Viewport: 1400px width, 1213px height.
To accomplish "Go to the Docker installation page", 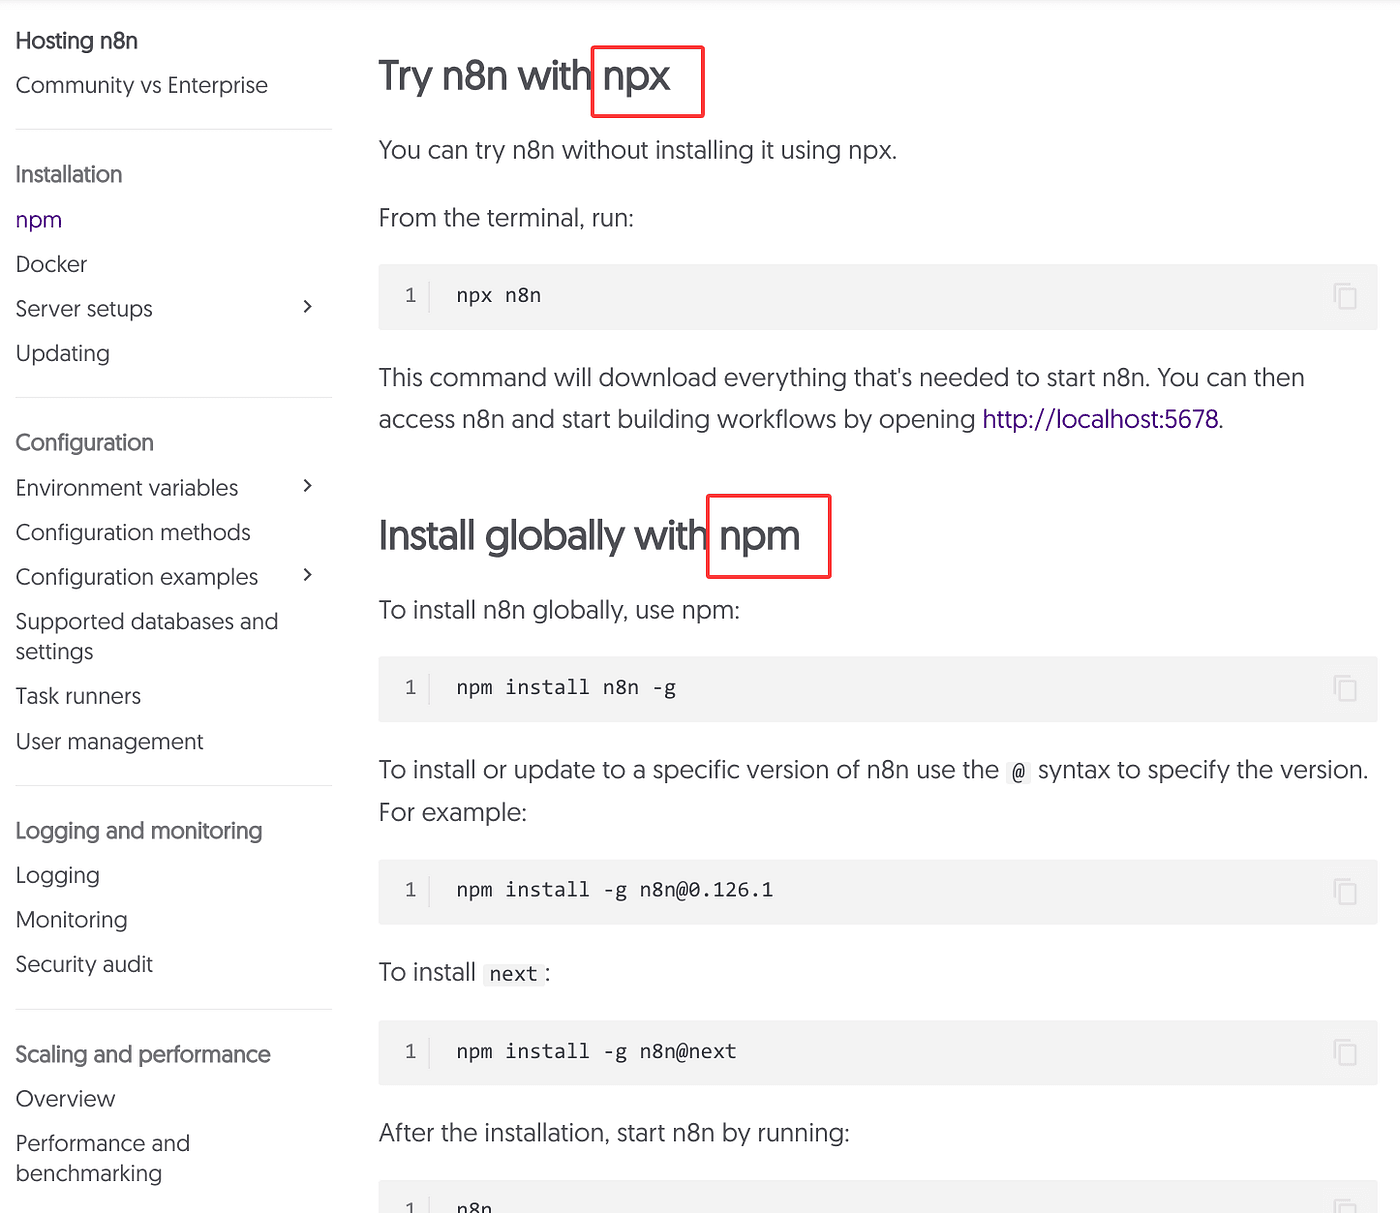I will pyautogui.click(x=51, y=264).
